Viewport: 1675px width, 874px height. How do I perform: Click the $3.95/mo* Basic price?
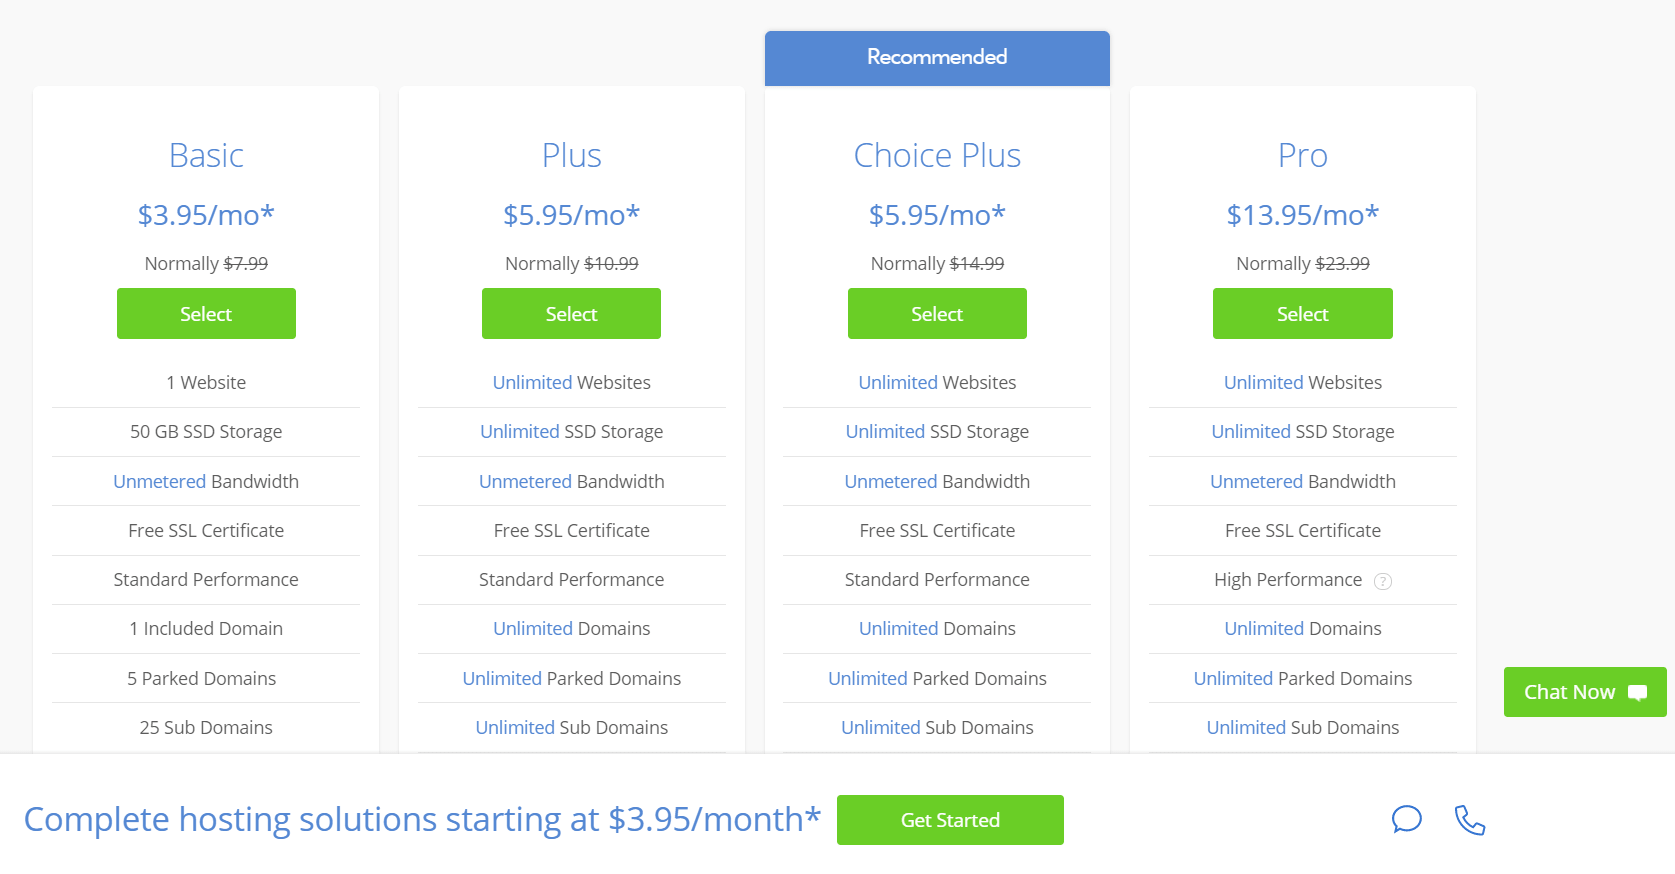coord(206,214)
